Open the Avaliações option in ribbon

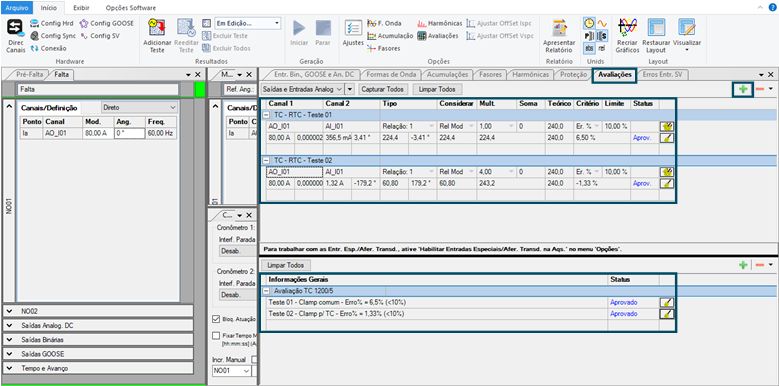(x=438, y=36)
